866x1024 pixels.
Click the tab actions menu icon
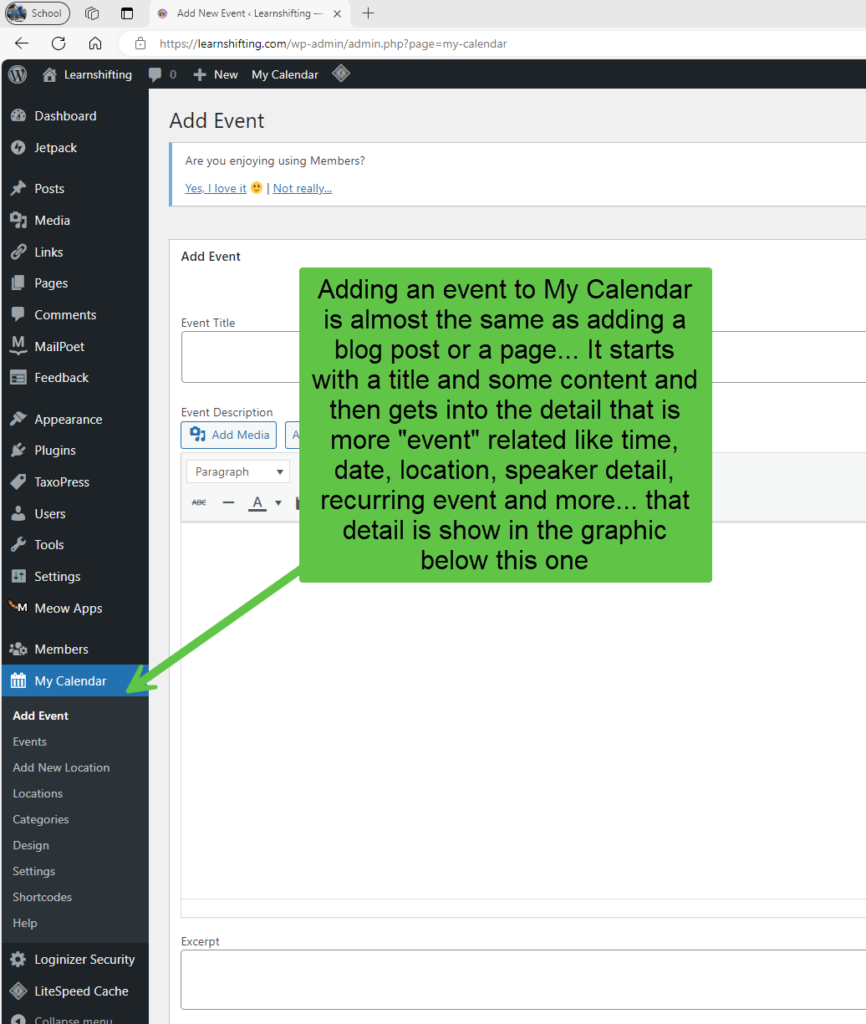127,13
